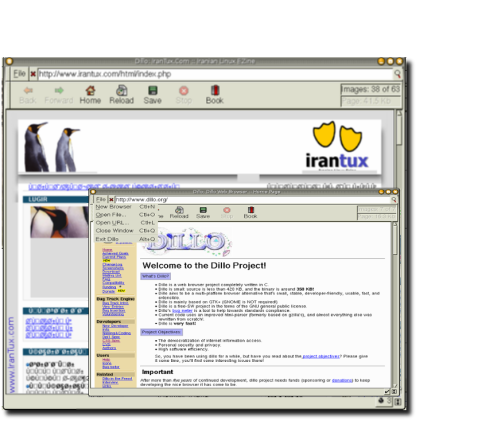The height and width of the screenshot is (421, 482).
Task: Click the bug meter icon in irantux status bar
Action: coord(381,401)
